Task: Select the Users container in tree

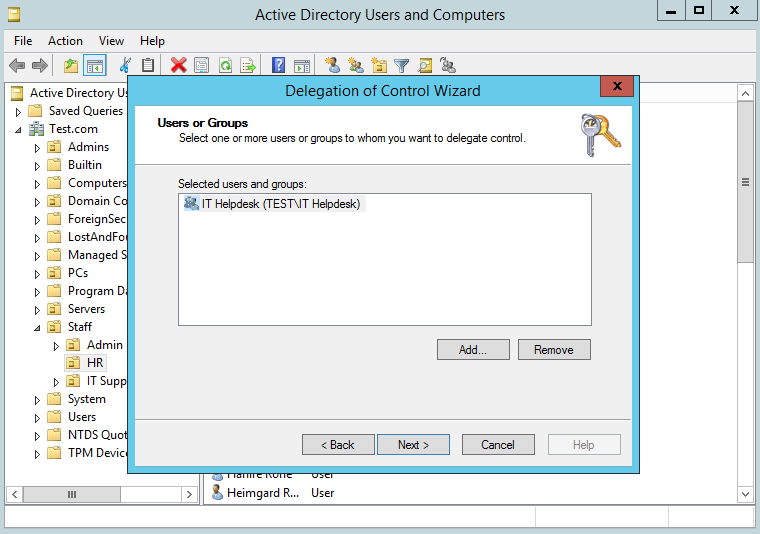Action: [x=72, y=417]
